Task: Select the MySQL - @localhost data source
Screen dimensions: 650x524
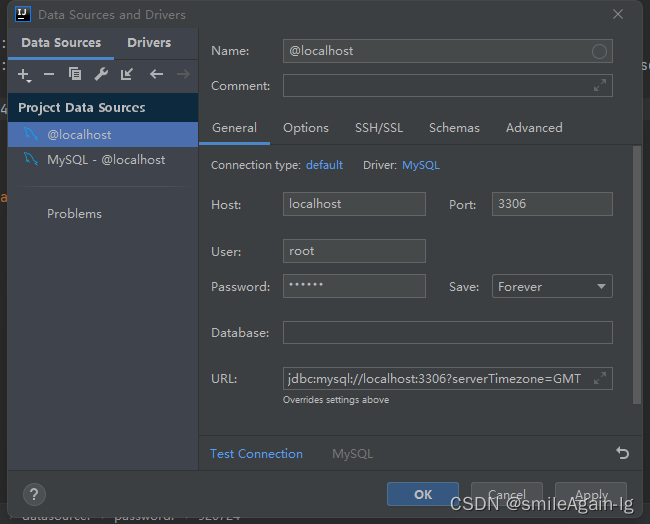Action: click(x=103, y=160)
